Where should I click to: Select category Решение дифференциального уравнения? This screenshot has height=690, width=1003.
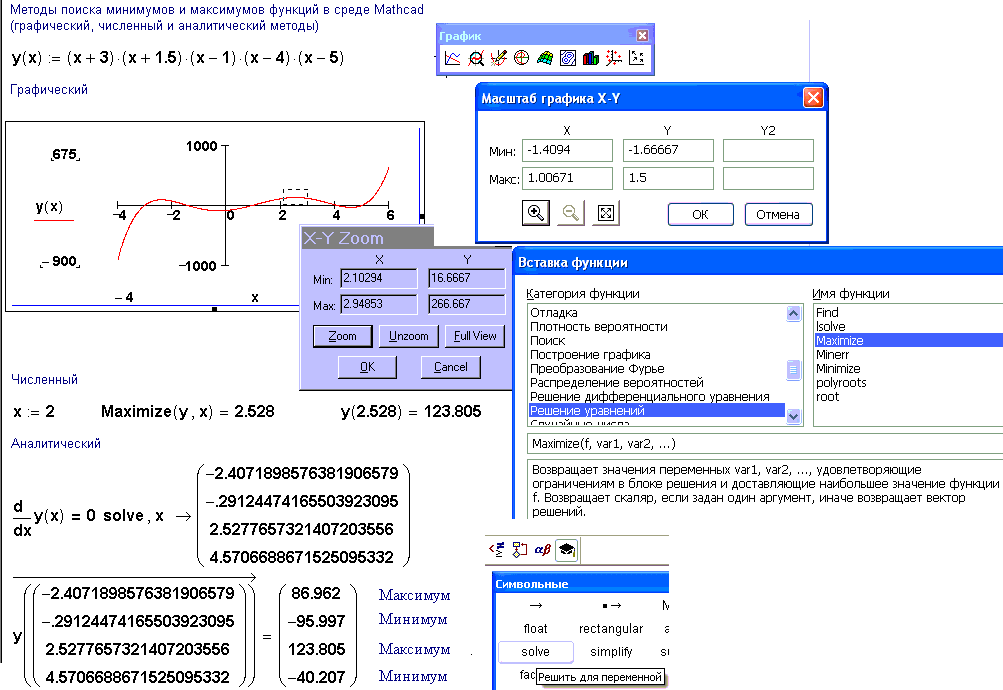pyautogui.click(x=656, y=397)
